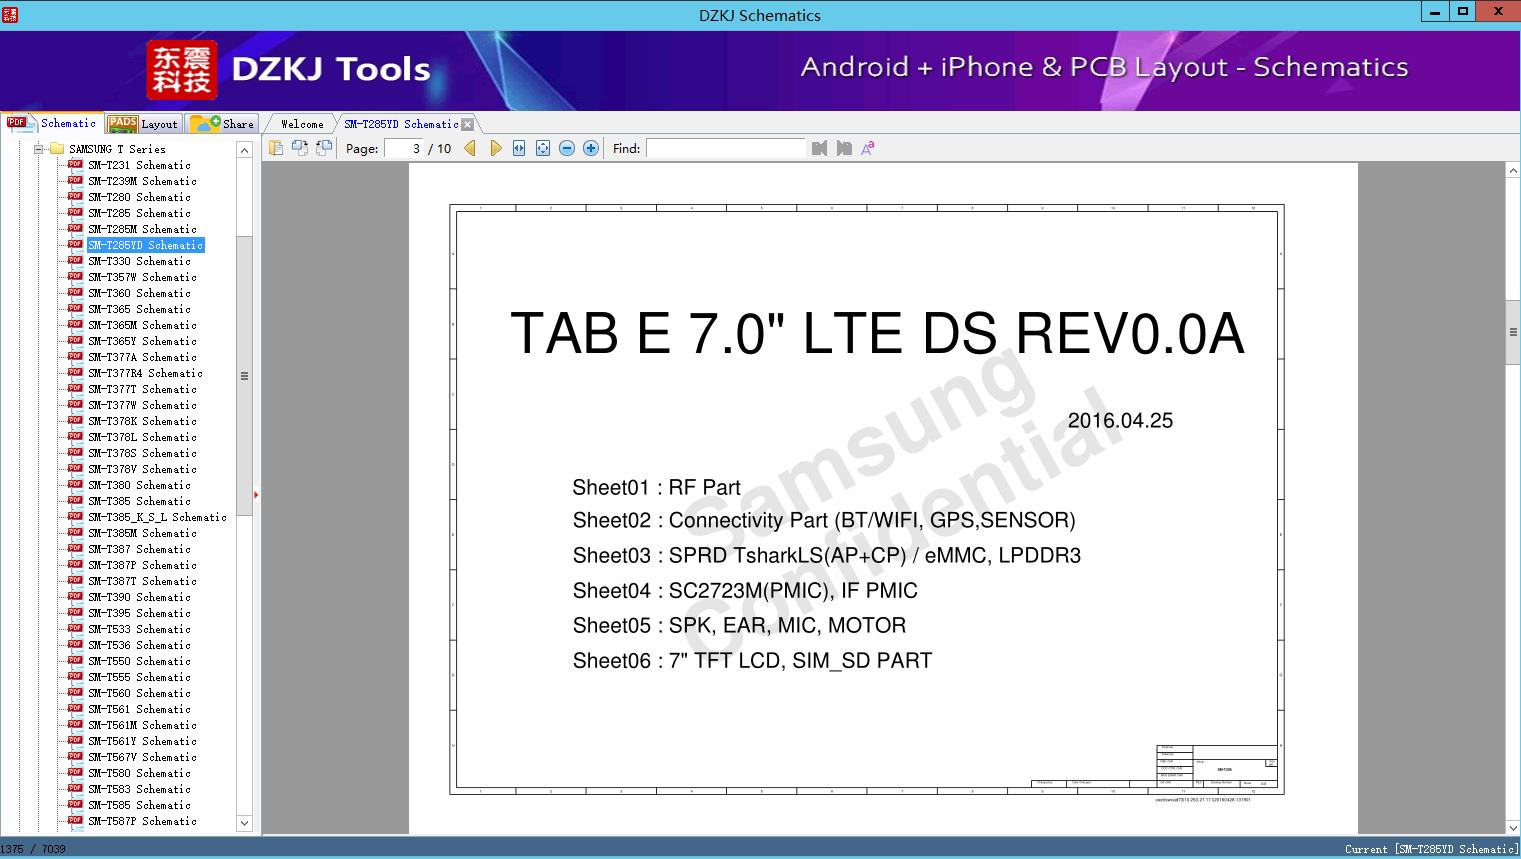1521x859 pixels.
Task: Select SM-T285 Schematic in the tree
Action: pyautogui.click(x=139, y=213)
